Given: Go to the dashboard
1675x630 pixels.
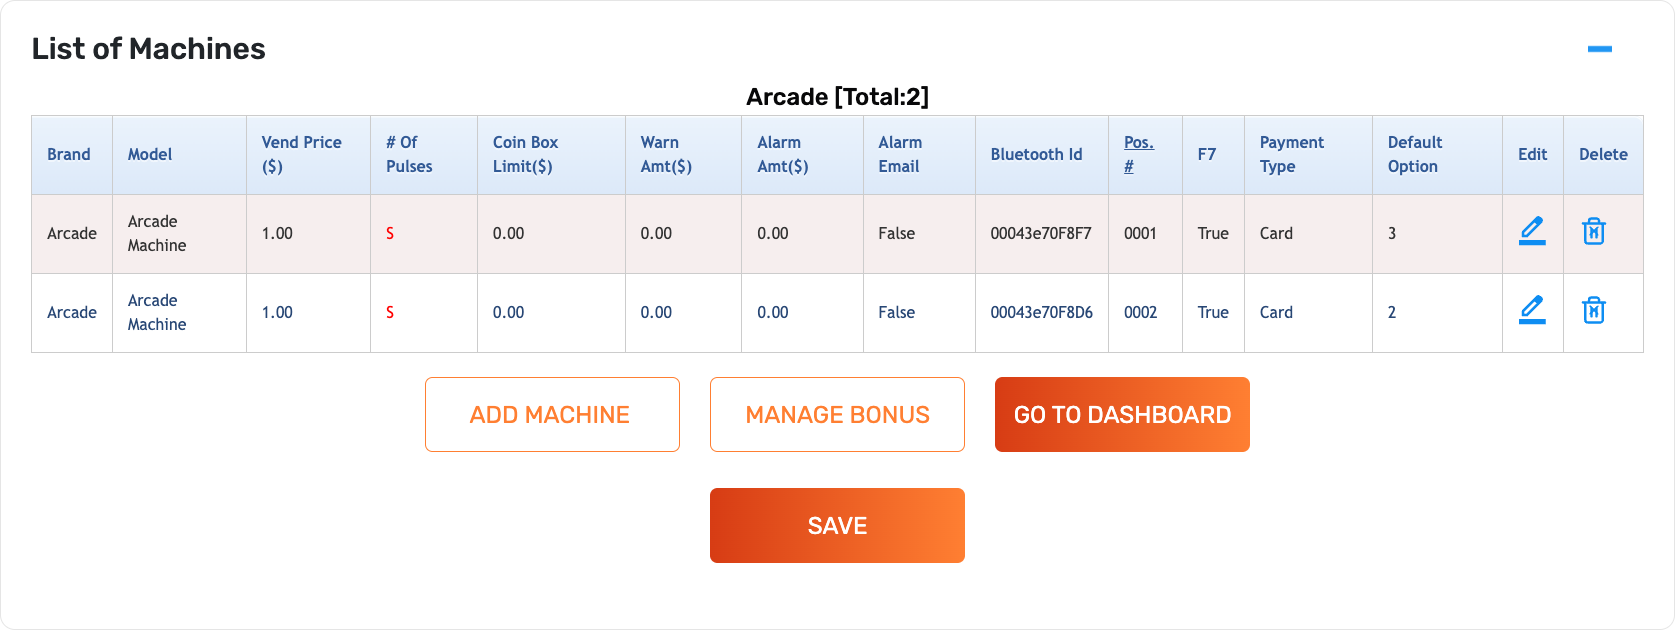Looking at the screenshot, I should [x=1122, y=414].
